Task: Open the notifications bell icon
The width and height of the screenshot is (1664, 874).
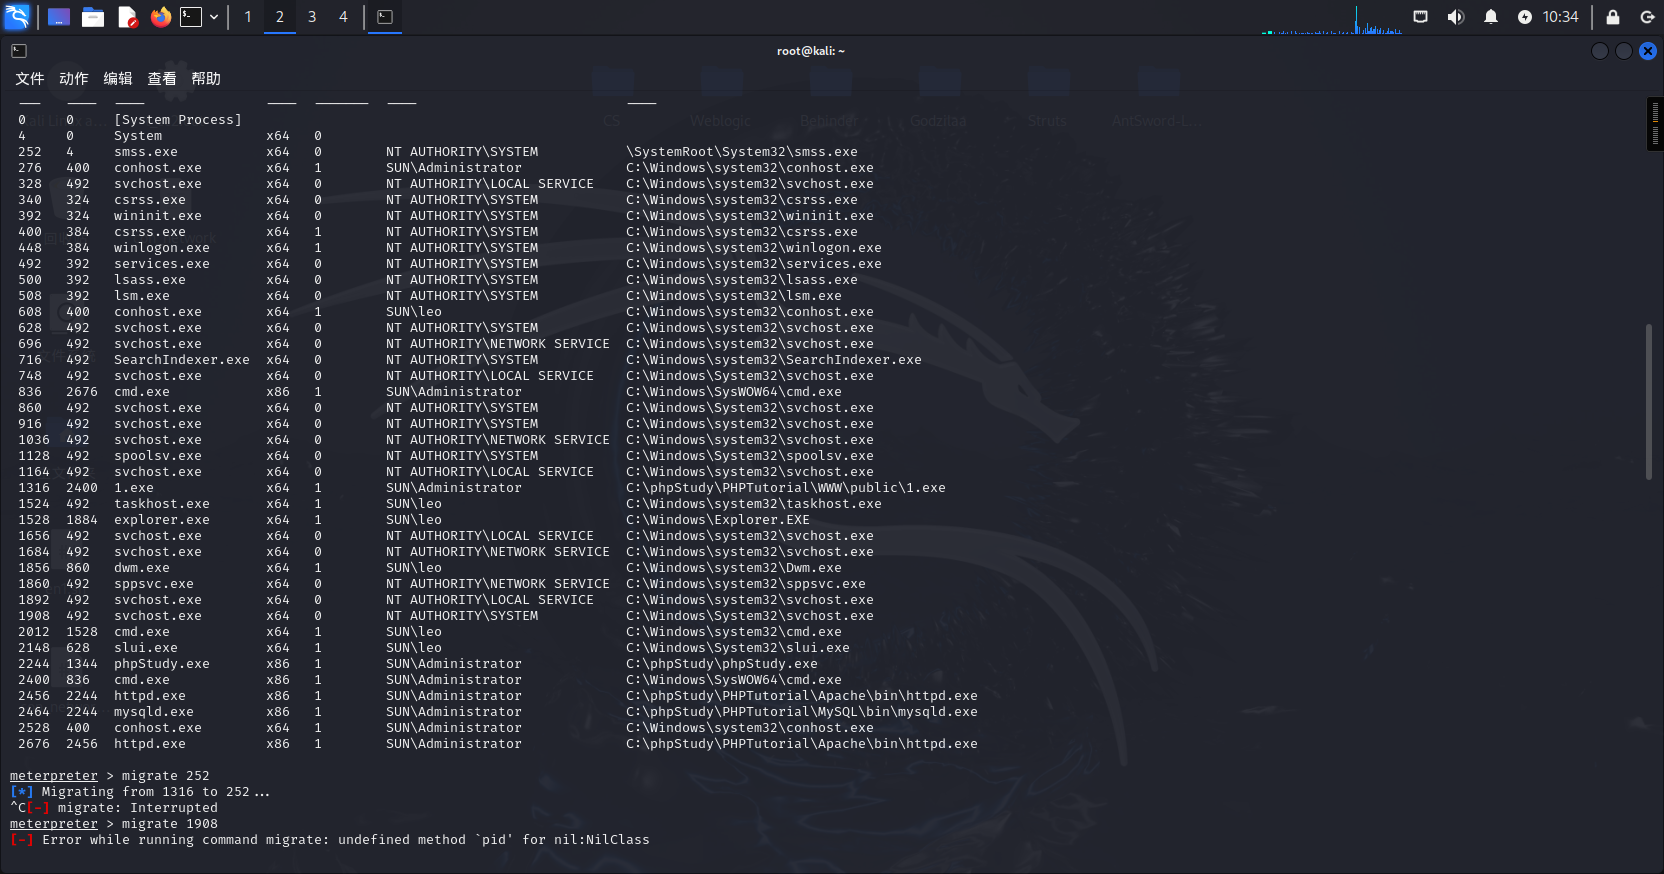Action: click(x=1491, y=17)
